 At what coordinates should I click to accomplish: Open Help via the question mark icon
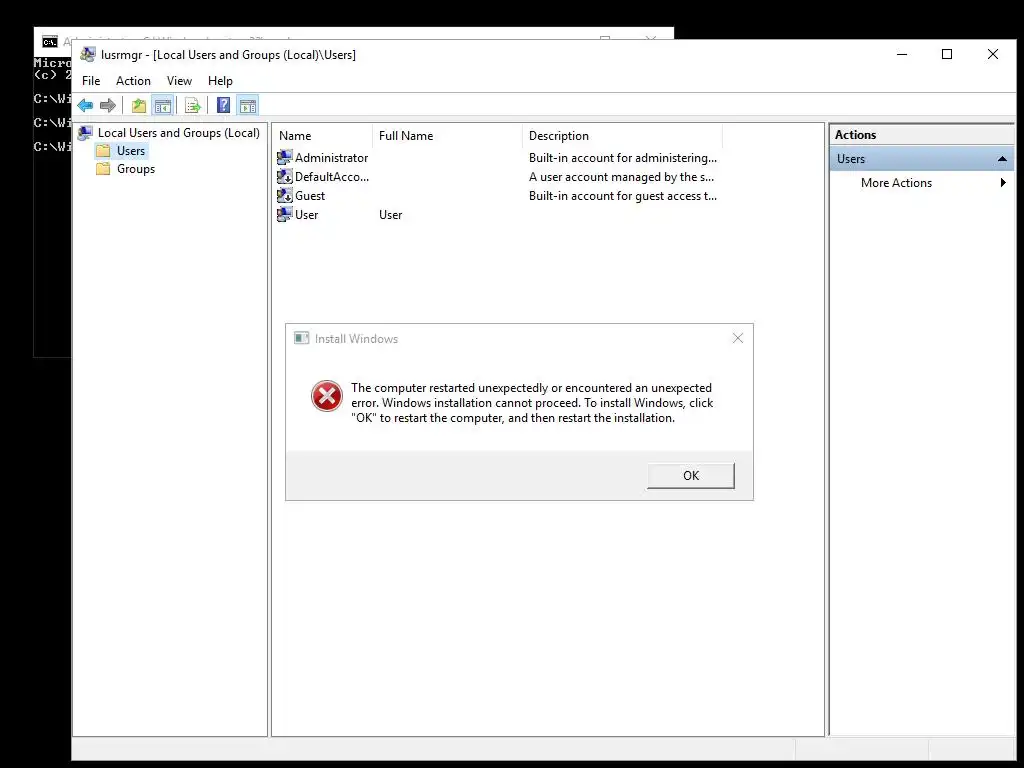(x=223, y=105)
